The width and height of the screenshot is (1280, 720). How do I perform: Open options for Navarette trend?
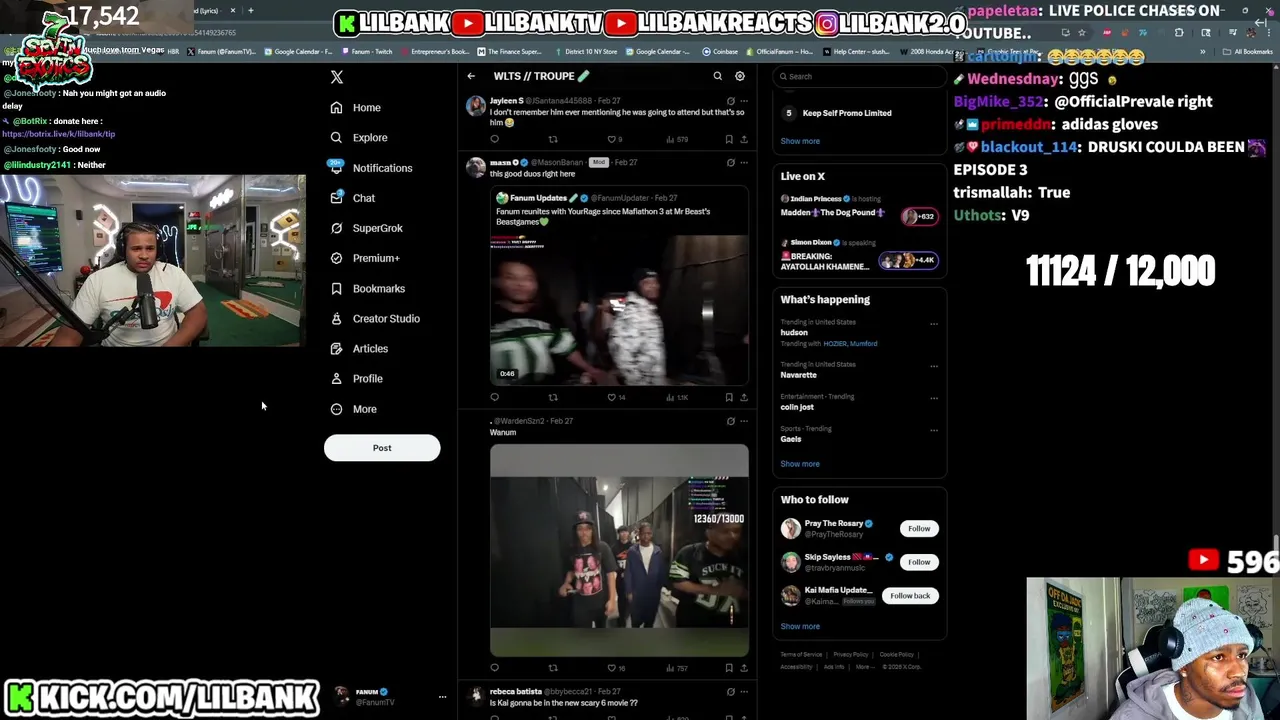pyautogui.click(x=934, y=365)
